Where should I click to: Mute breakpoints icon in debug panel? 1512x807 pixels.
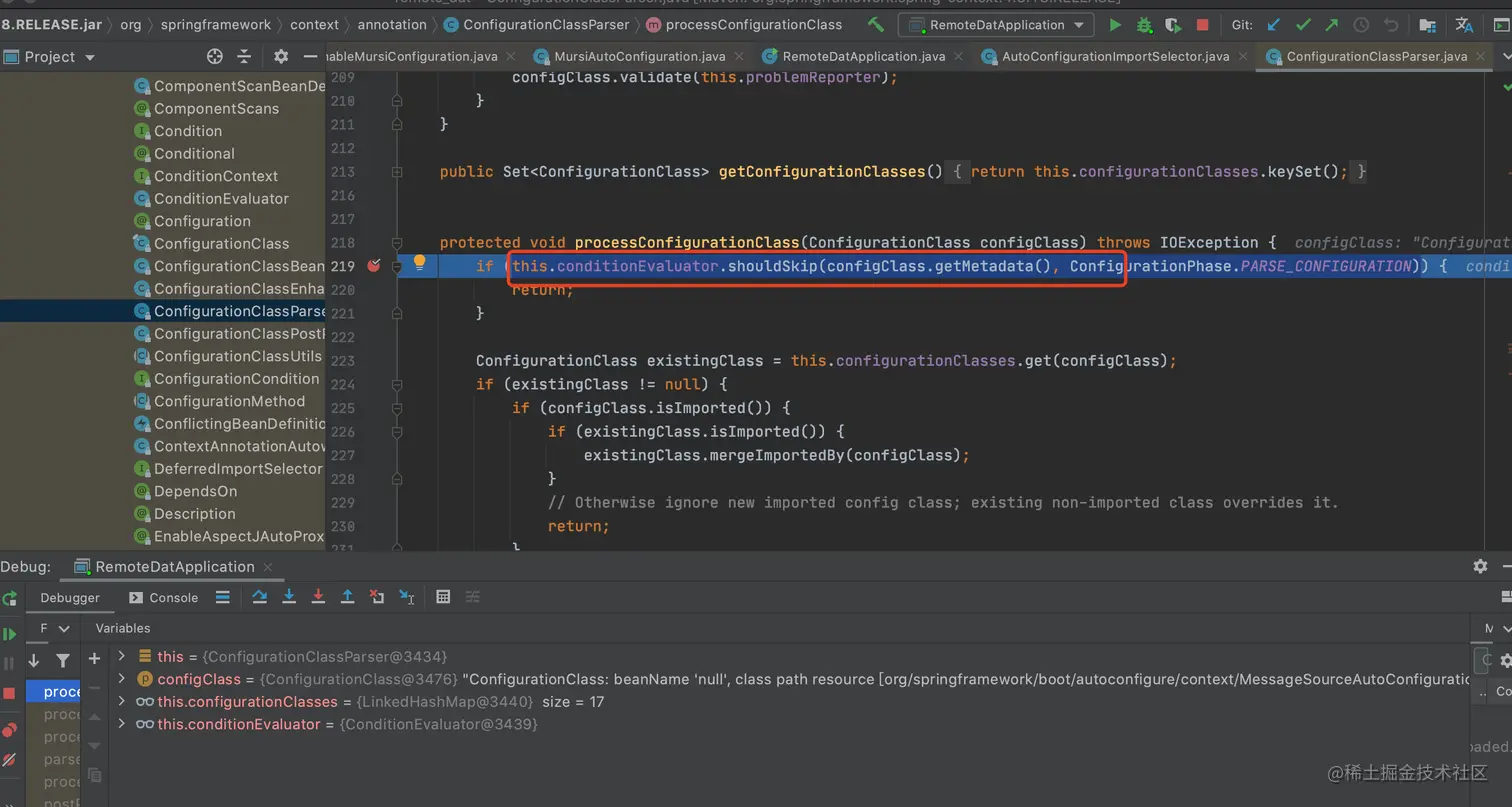click(9, 760)
